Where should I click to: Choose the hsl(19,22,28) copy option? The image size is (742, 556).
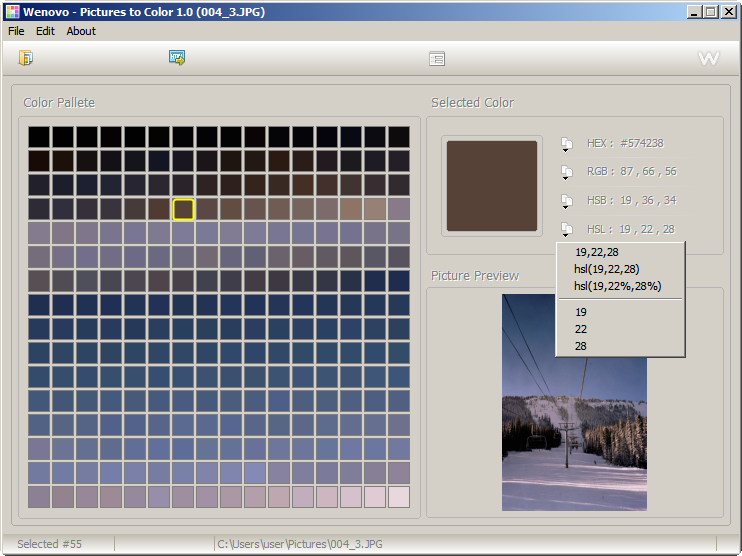coord(620,269)
